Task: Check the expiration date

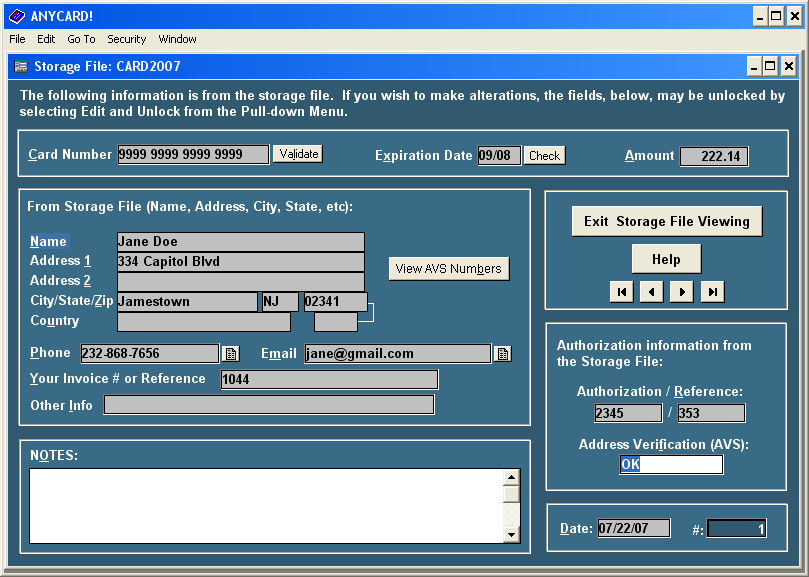Action: [544, 155]
